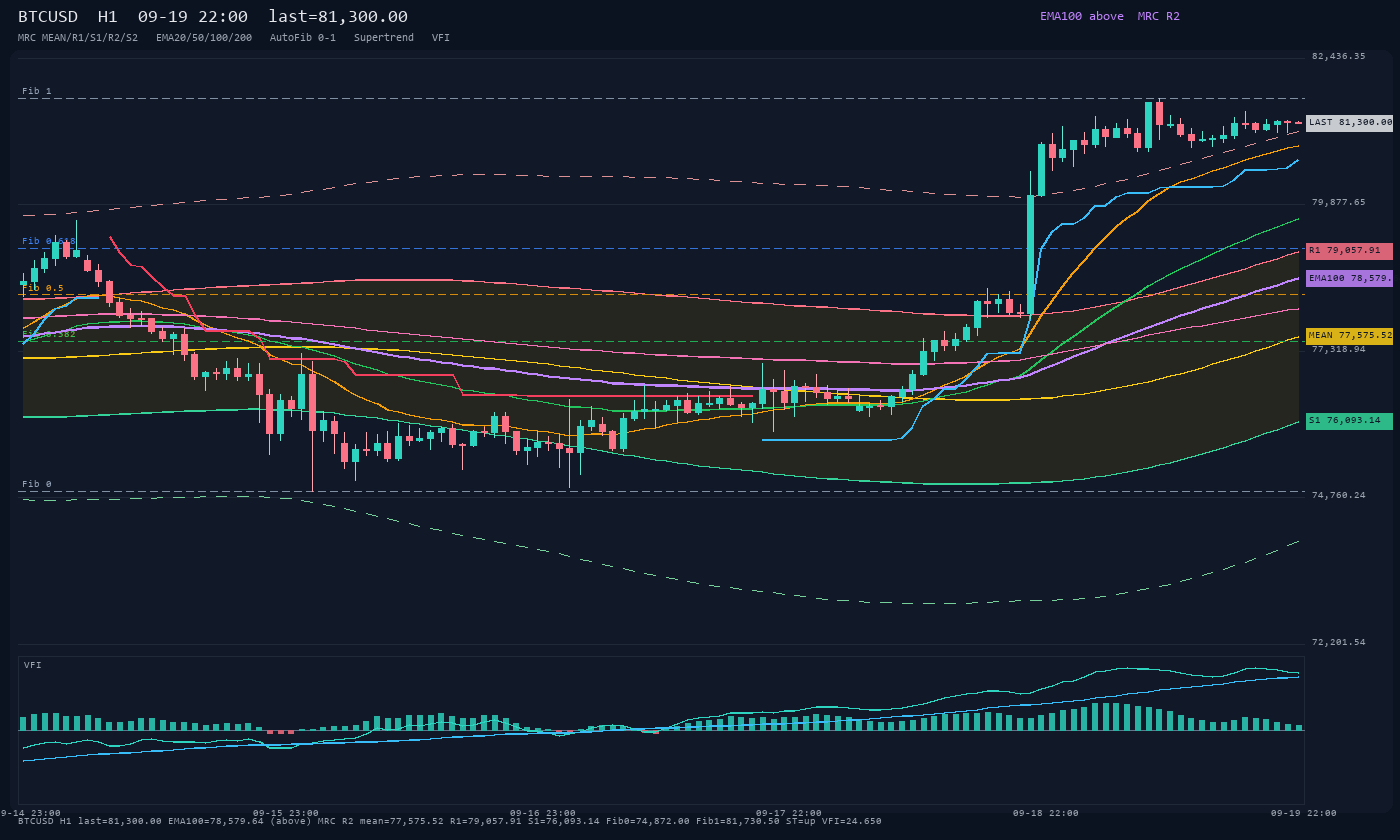Image resolution: width=1400 pixels, height=840 pixels.
Task: Click the 09-17 22:00 time axis label
Action: (789, 813)
